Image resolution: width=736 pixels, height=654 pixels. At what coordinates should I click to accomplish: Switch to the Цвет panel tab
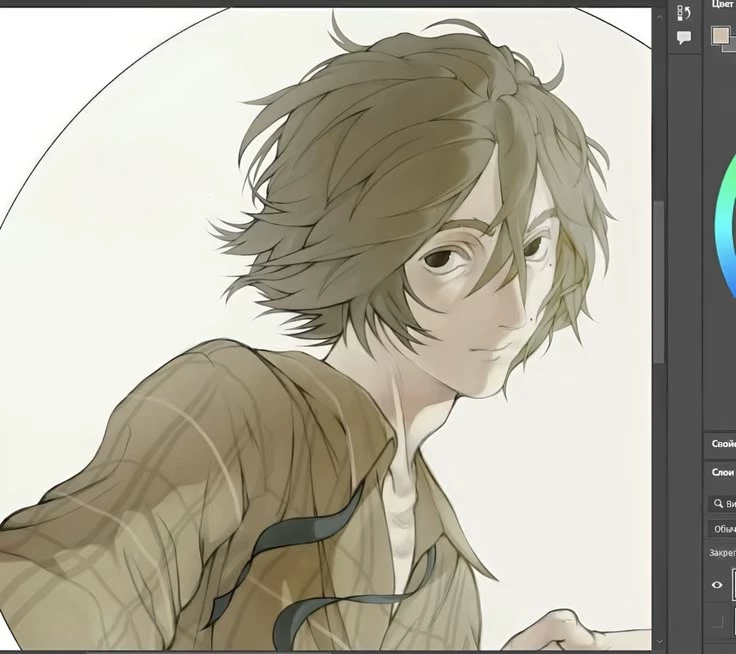coord(723,4)
